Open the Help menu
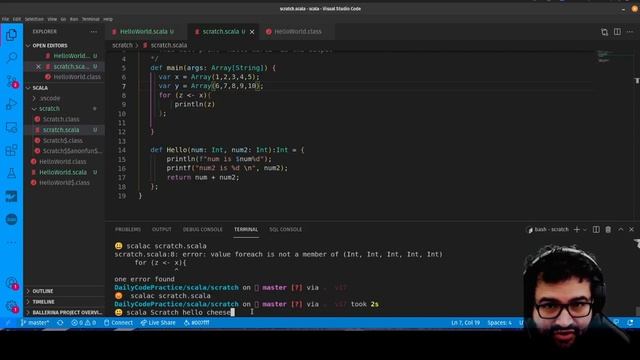Viewport: 640px width, 360px height. click(108, 19)
